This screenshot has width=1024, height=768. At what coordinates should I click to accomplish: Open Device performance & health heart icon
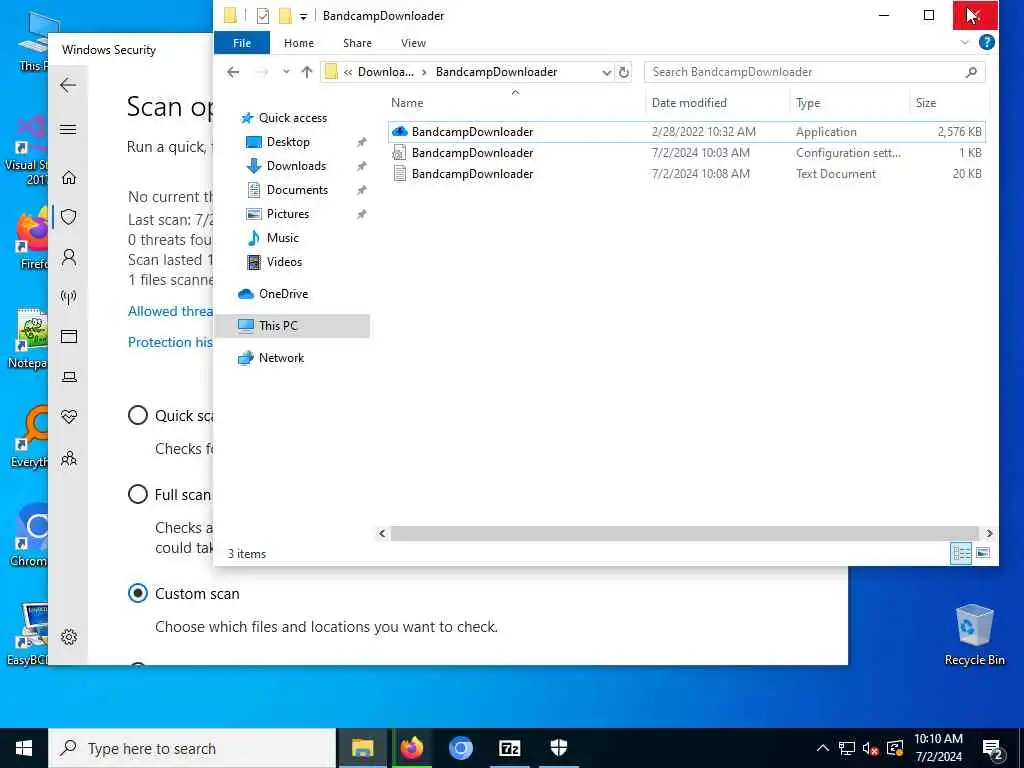(x=69, y=417)
